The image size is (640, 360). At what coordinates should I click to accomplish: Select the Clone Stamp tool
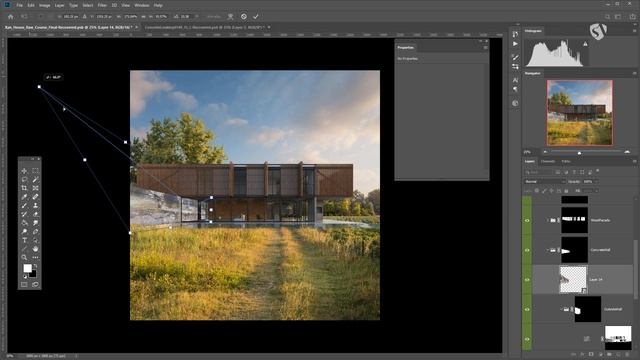(35, 205)
